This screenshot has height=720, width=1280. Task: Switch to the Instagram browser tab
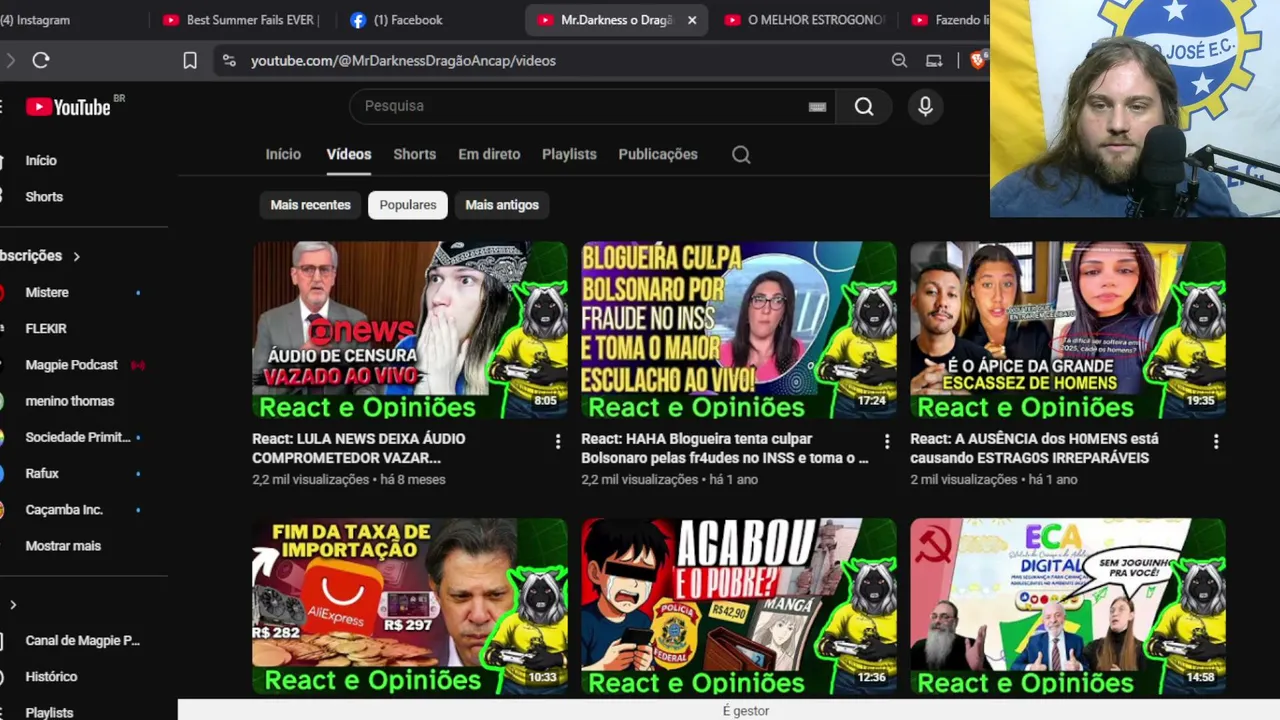pyautogui.click(x=40, y=20)
